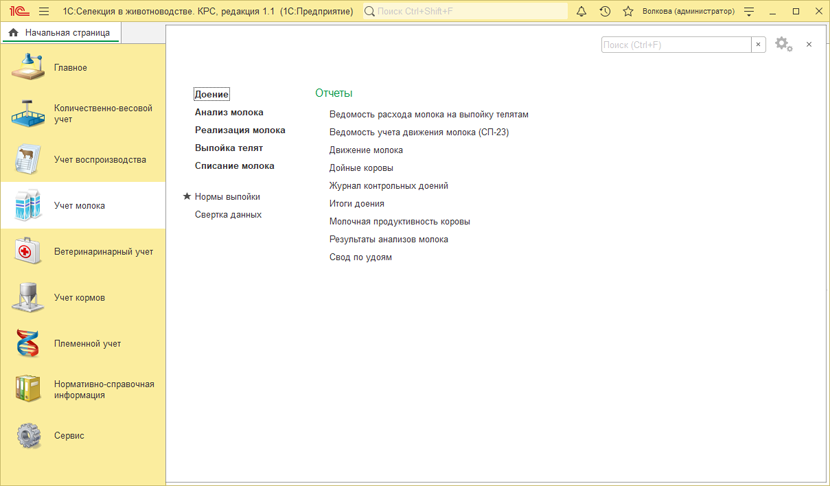Screen dimensions: 830x486
Task: Open the Движение молока report
Action: pos(366,150)
